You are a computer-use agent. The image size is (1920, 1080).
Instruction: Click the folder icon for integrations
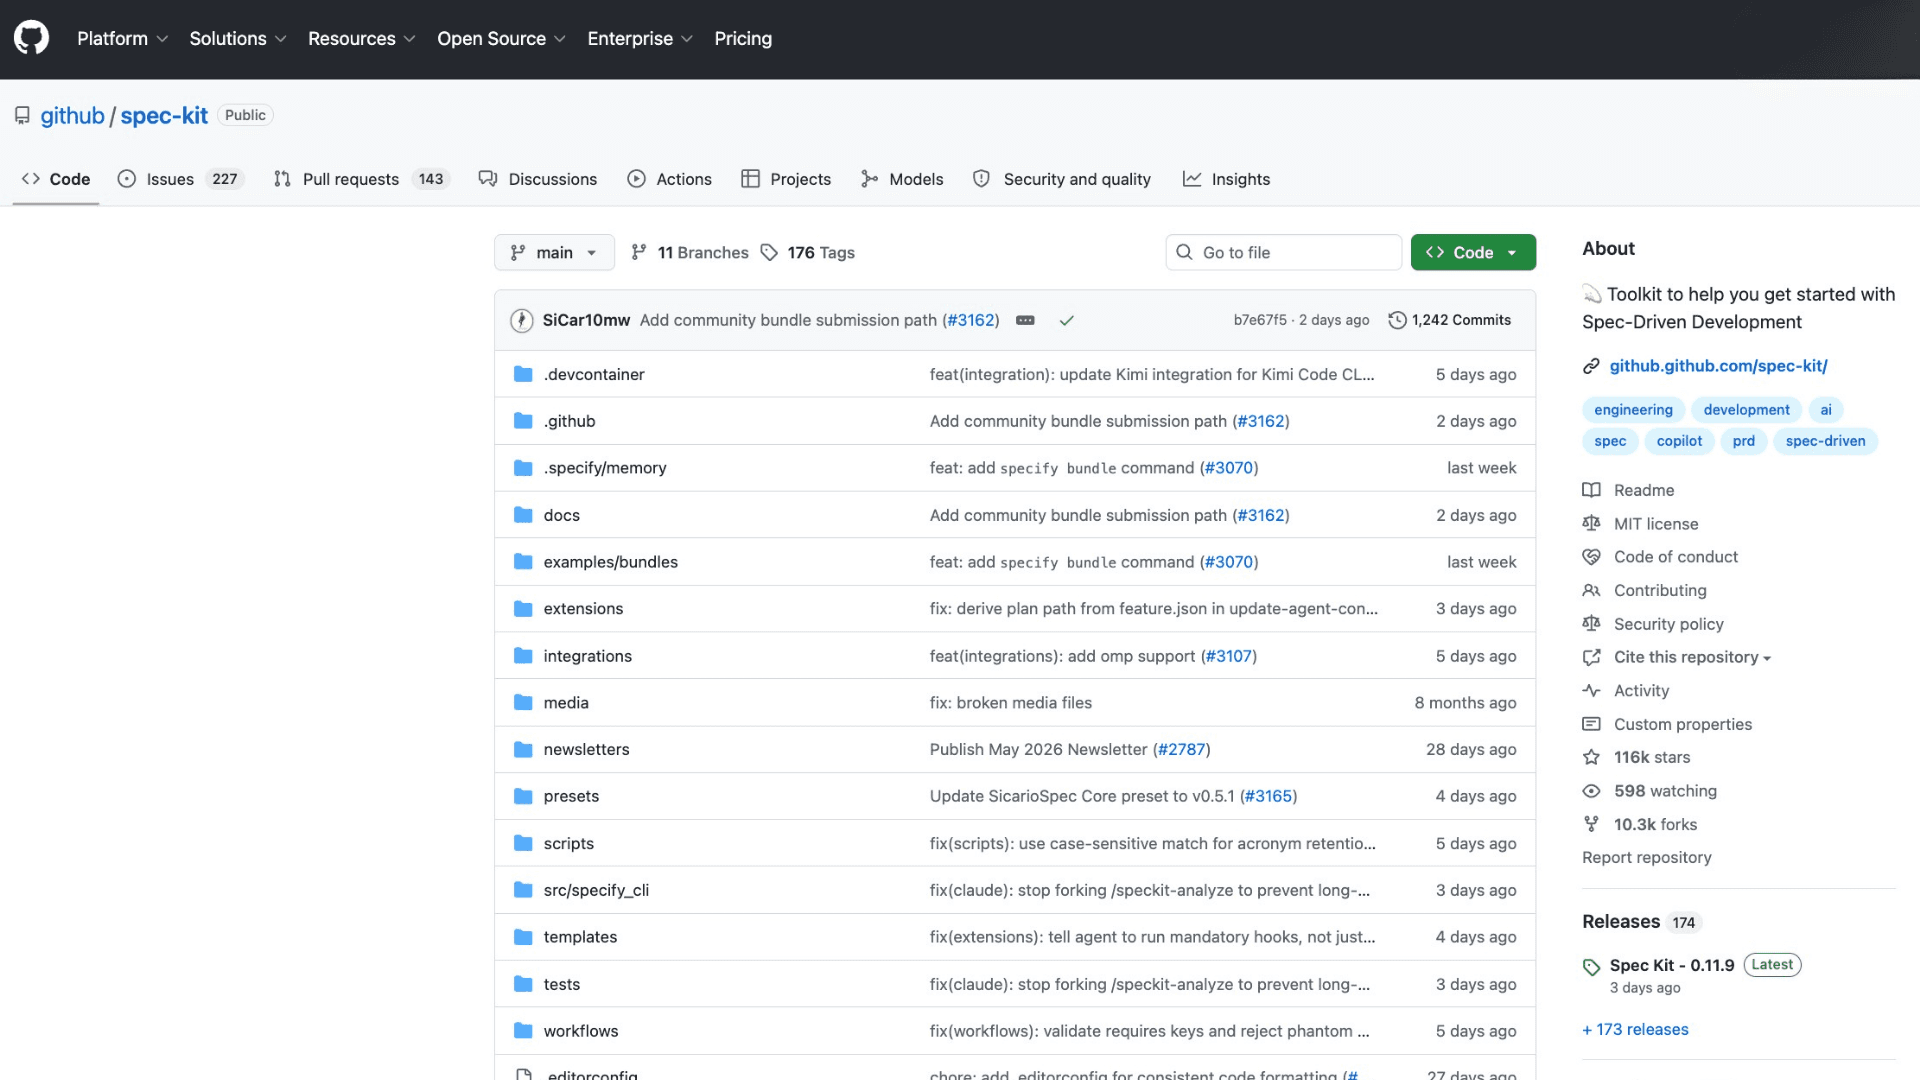pyautogui.click(x=523, y=656)
